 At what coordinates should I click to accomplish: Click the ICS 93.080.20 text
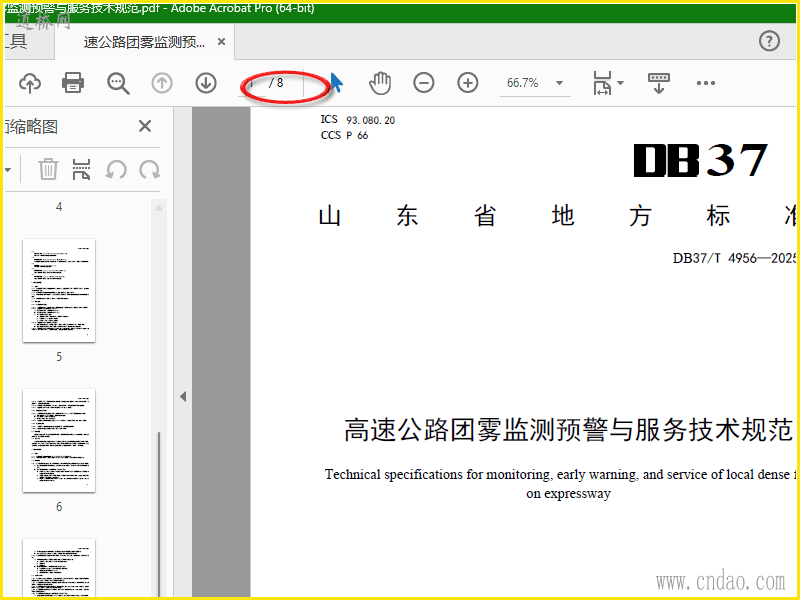tap(358, 120)
